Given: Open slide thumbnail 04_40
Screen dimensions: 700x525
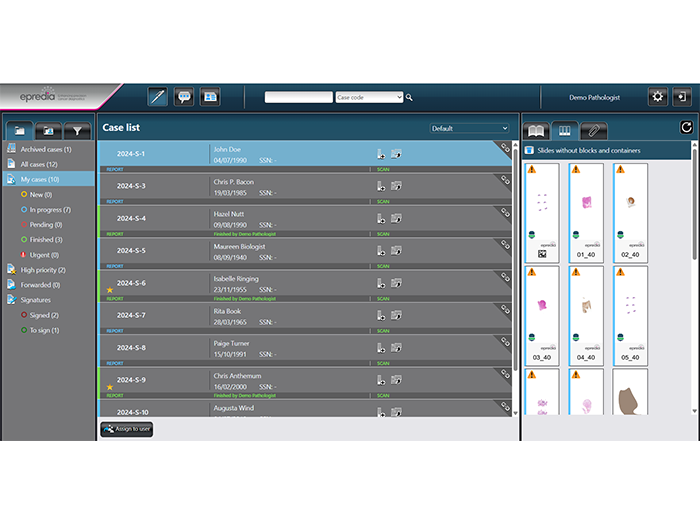Looking at the screenshot, I should click(586, 316).
